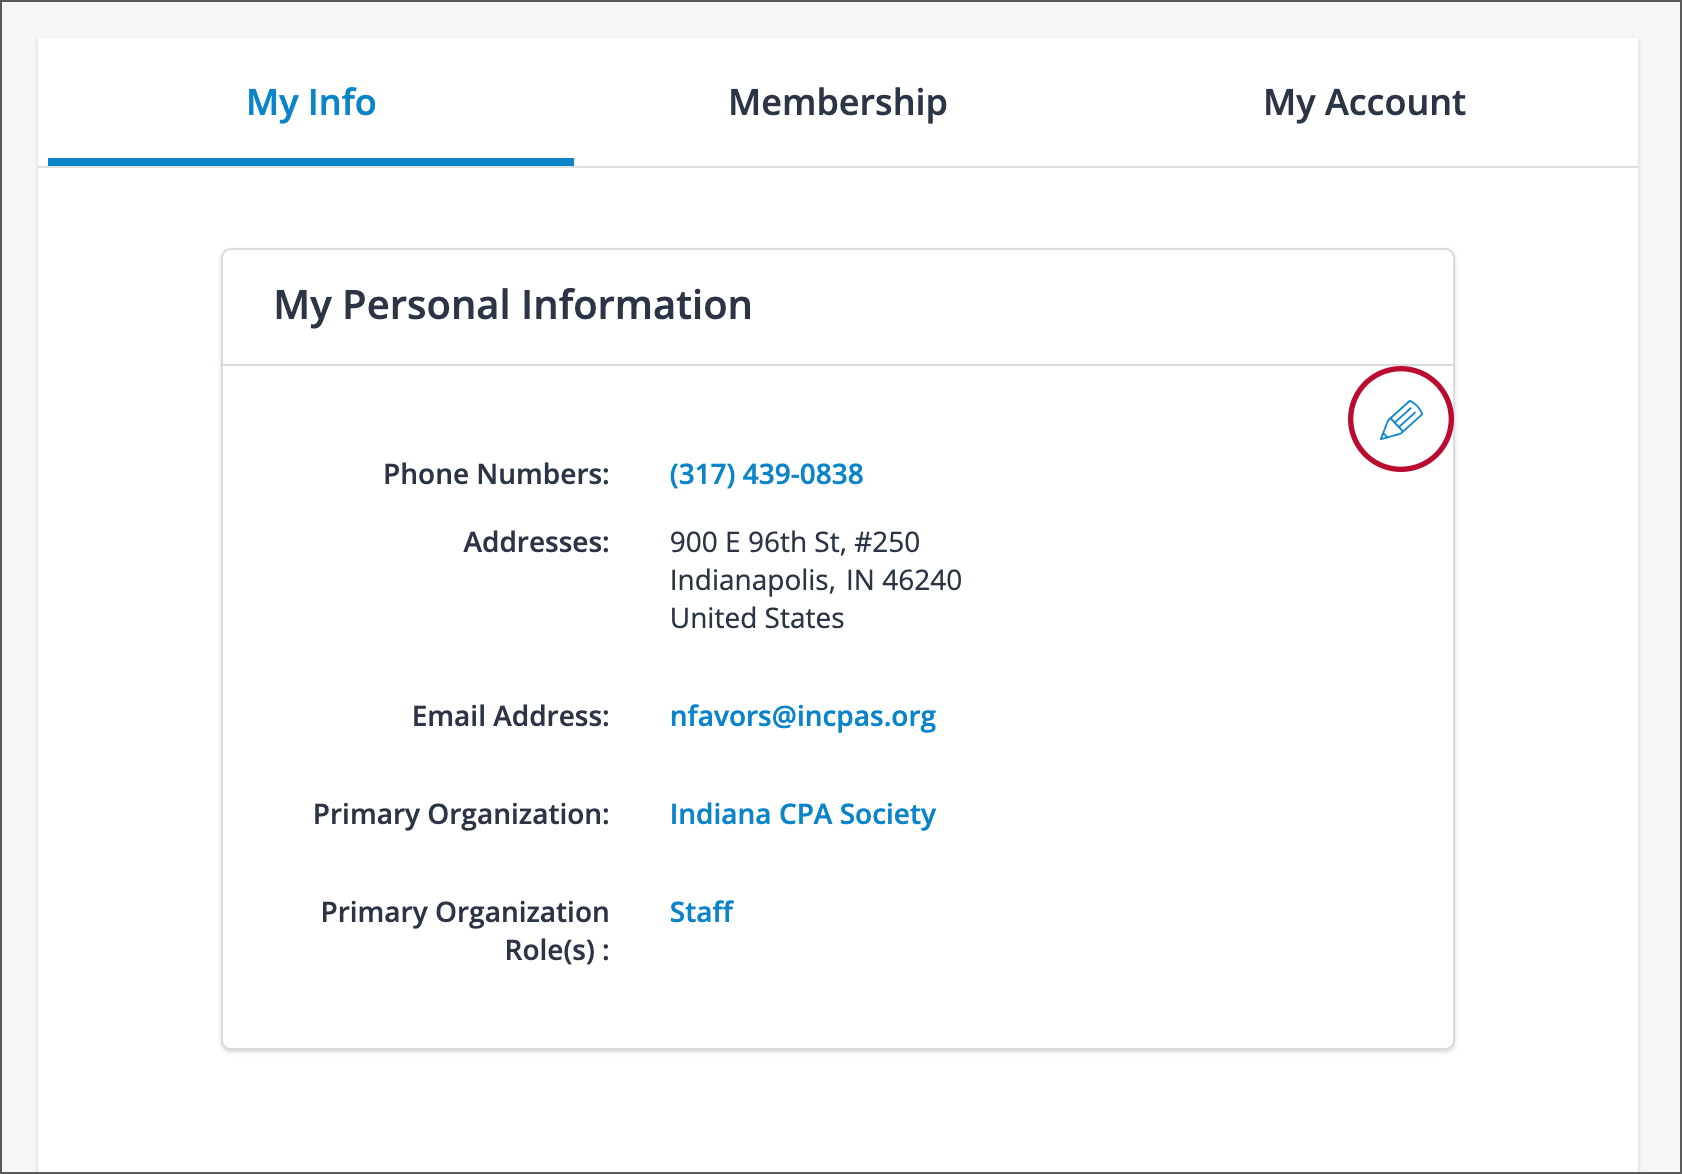The height and width of the screenshot is (1174, 1682).
Task: Open the My Account tab
Action: pyautogui.click(x=1365, y=103)
